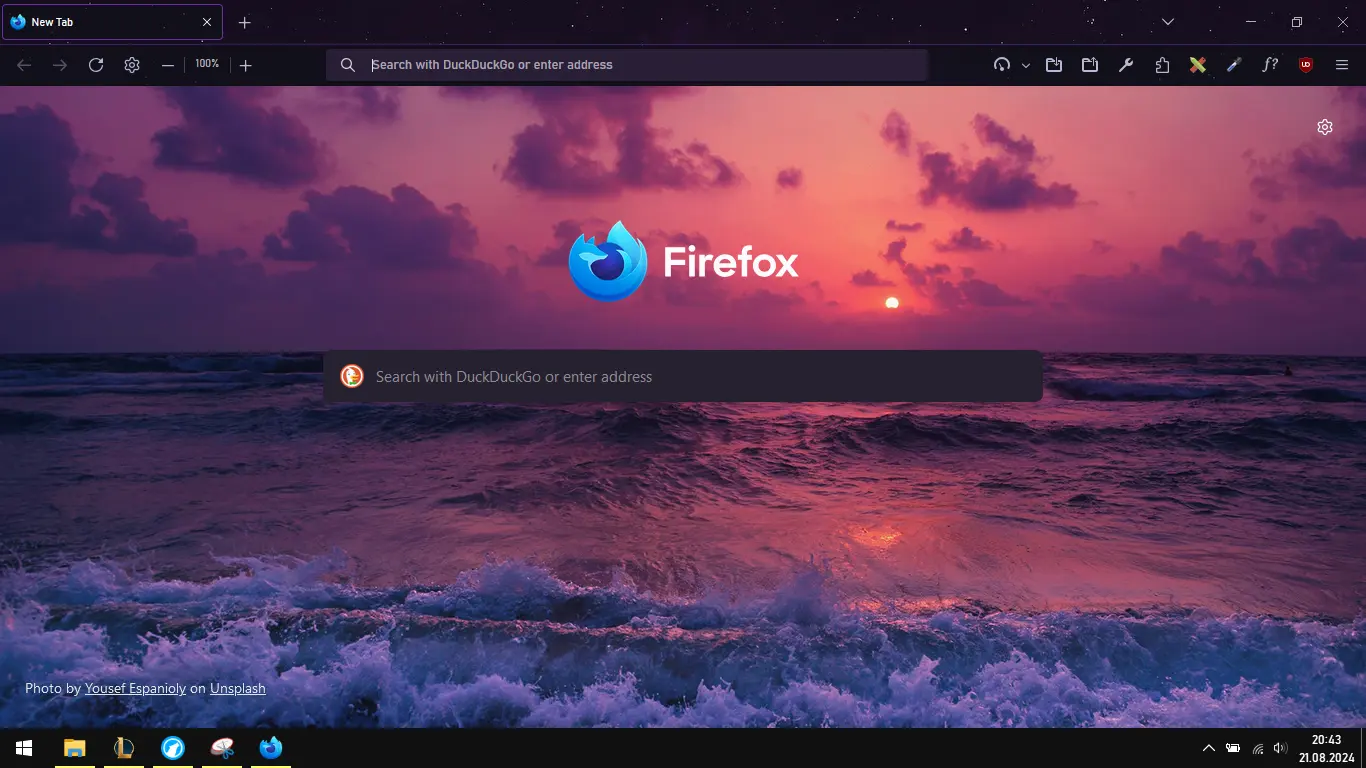The image size is (1366, 768).
Task: Open the Unsplash link
Action: [238, 688]
